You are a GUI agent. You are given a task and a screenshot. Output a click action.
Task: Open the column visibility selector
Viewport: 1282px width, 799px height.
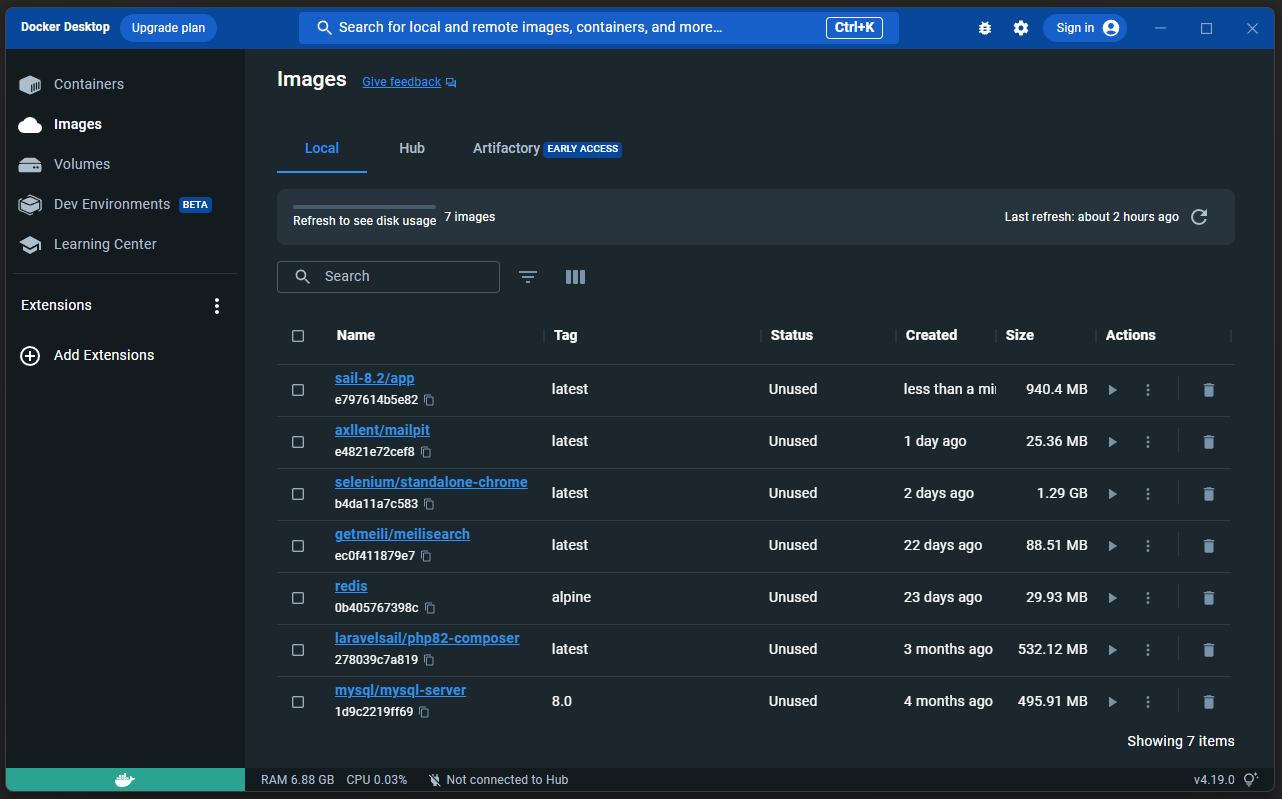coord(575,276)
